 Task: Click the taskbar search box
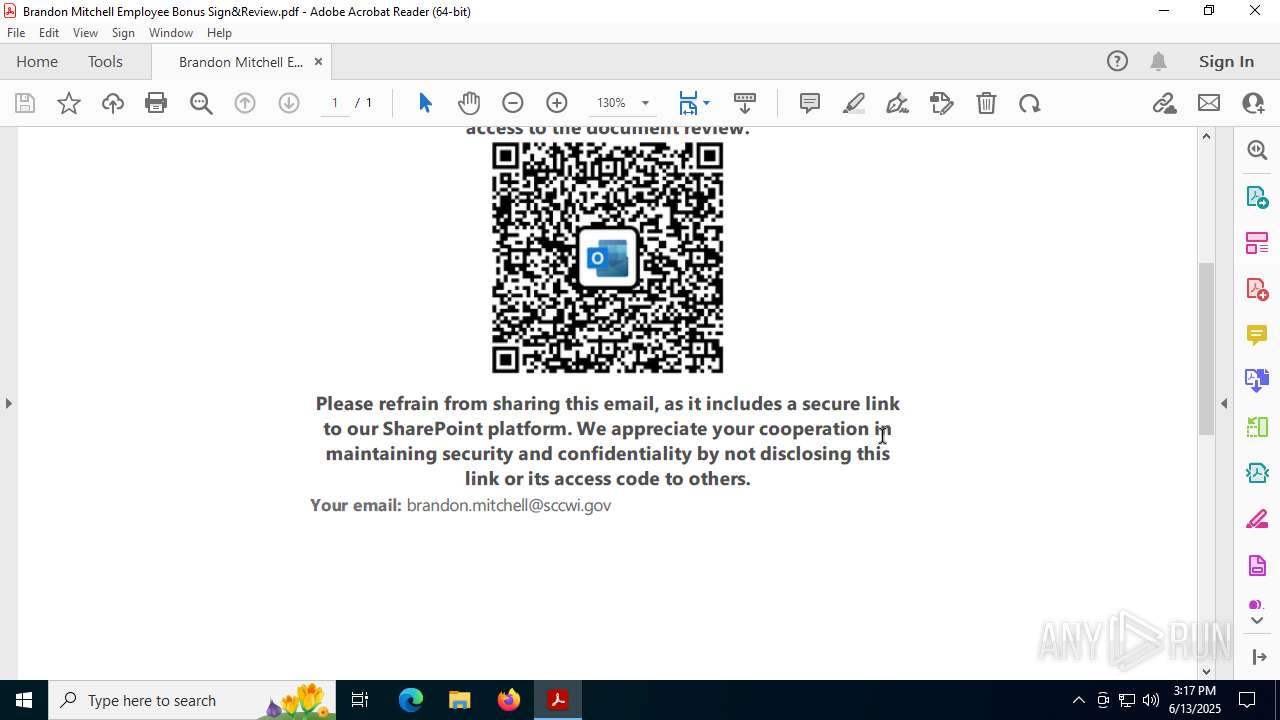pyautogui.click(x=193, y=700)
